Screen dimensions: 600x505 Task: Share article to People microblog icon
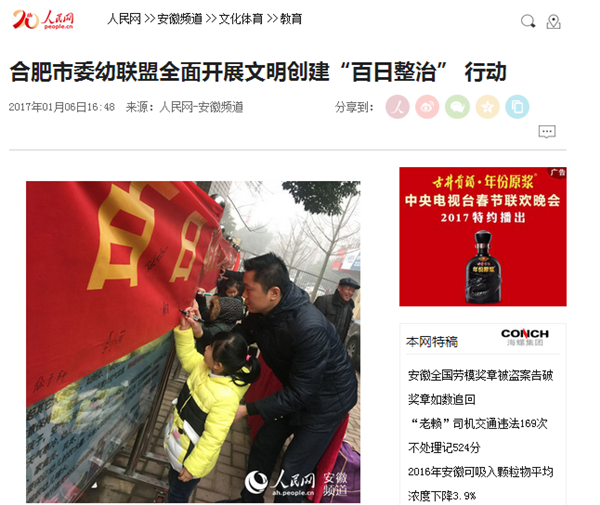pyautogui.click(x=397, y=107)
